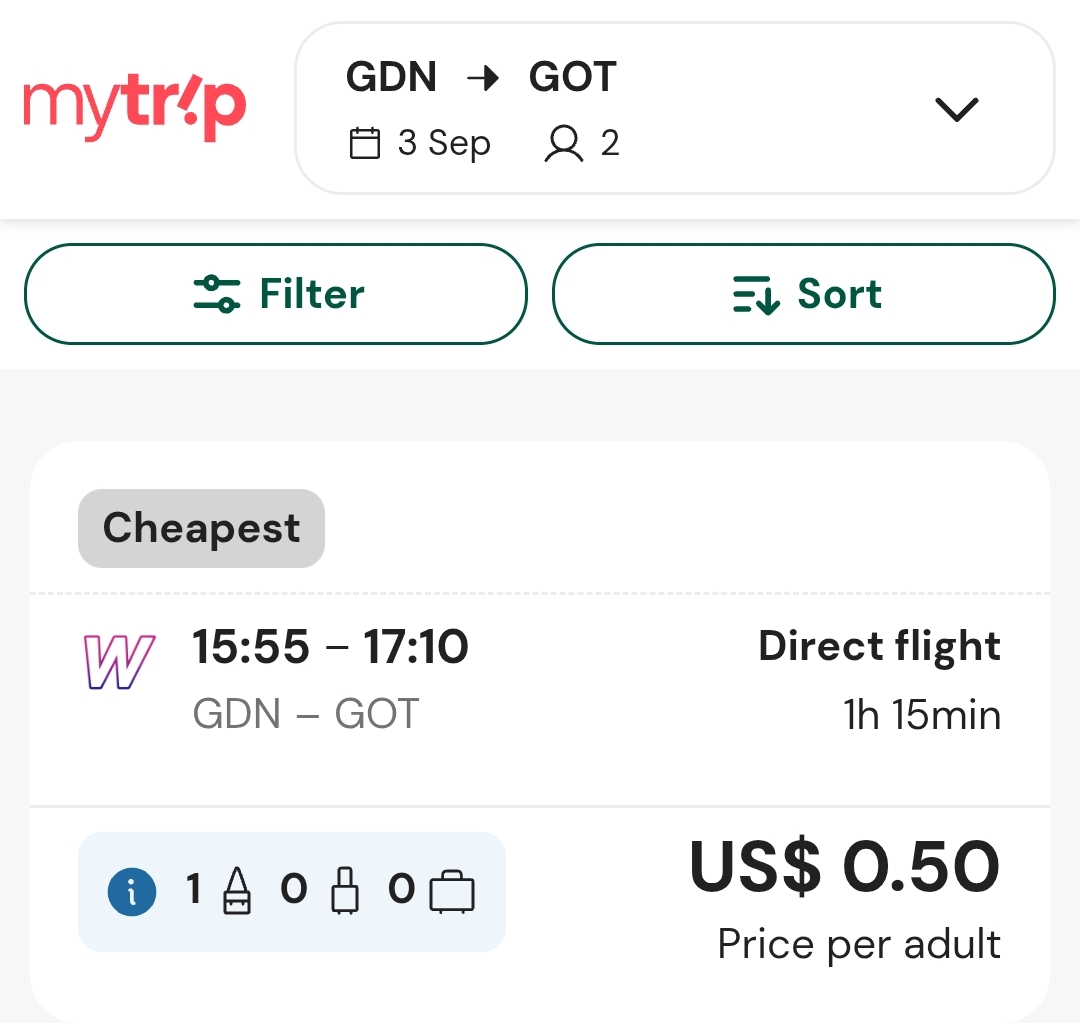Click the sort arrow icon
The height and width of the screenshot is (1023, 1080).
click(x=756, y=294)
